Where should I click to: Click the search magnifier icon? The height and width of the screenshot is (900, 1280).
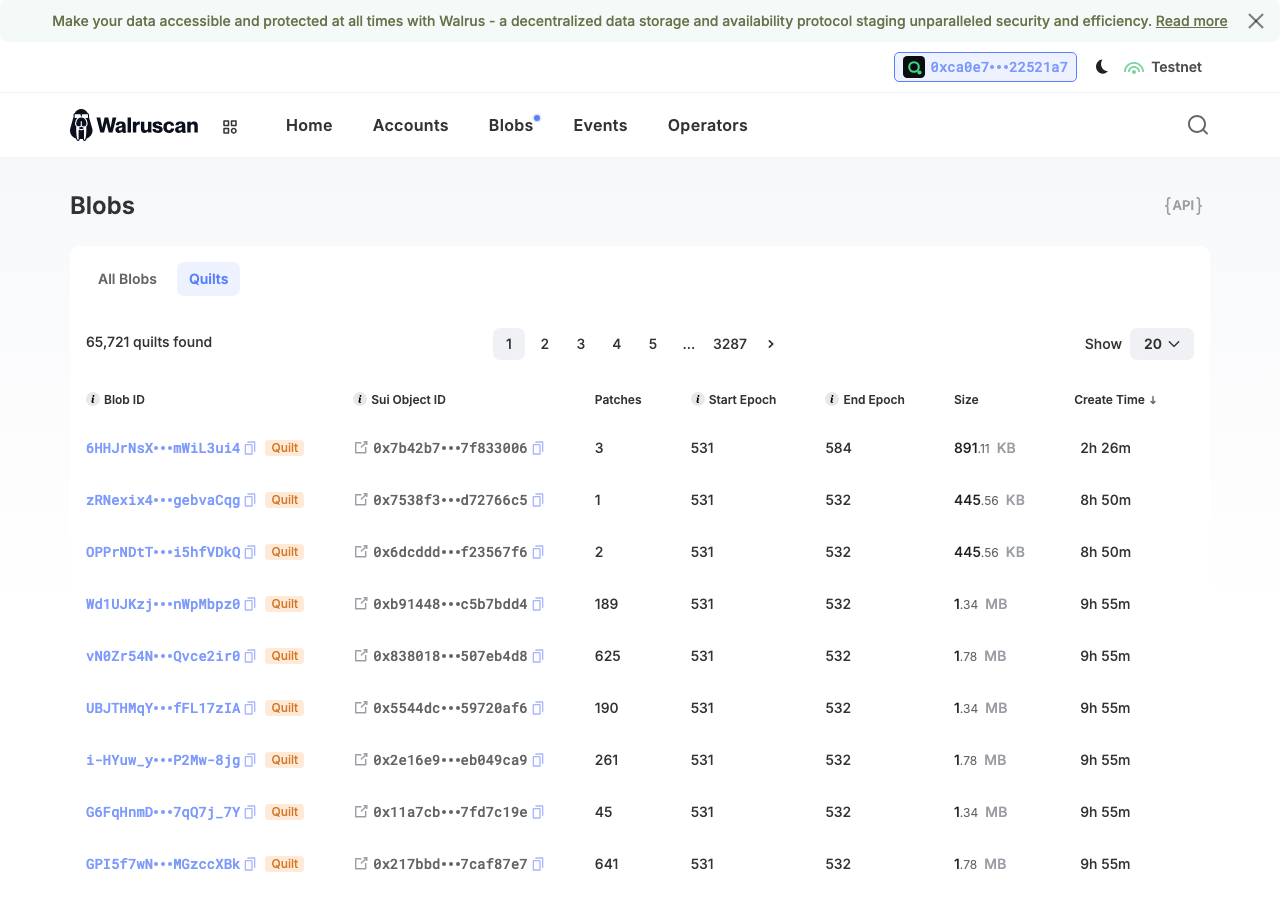click(x=1198, y=125)
